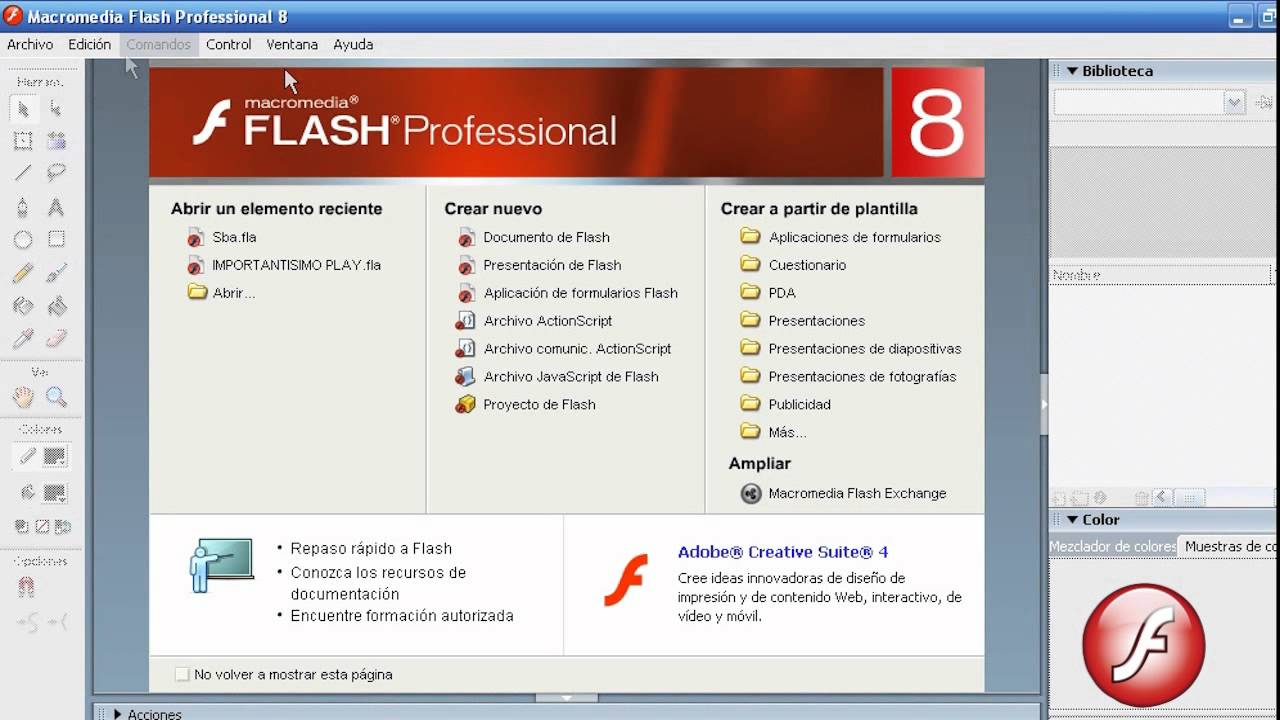The image size is (1280, 720).
Task: Open the Control menu
Action: click(229, 44)
